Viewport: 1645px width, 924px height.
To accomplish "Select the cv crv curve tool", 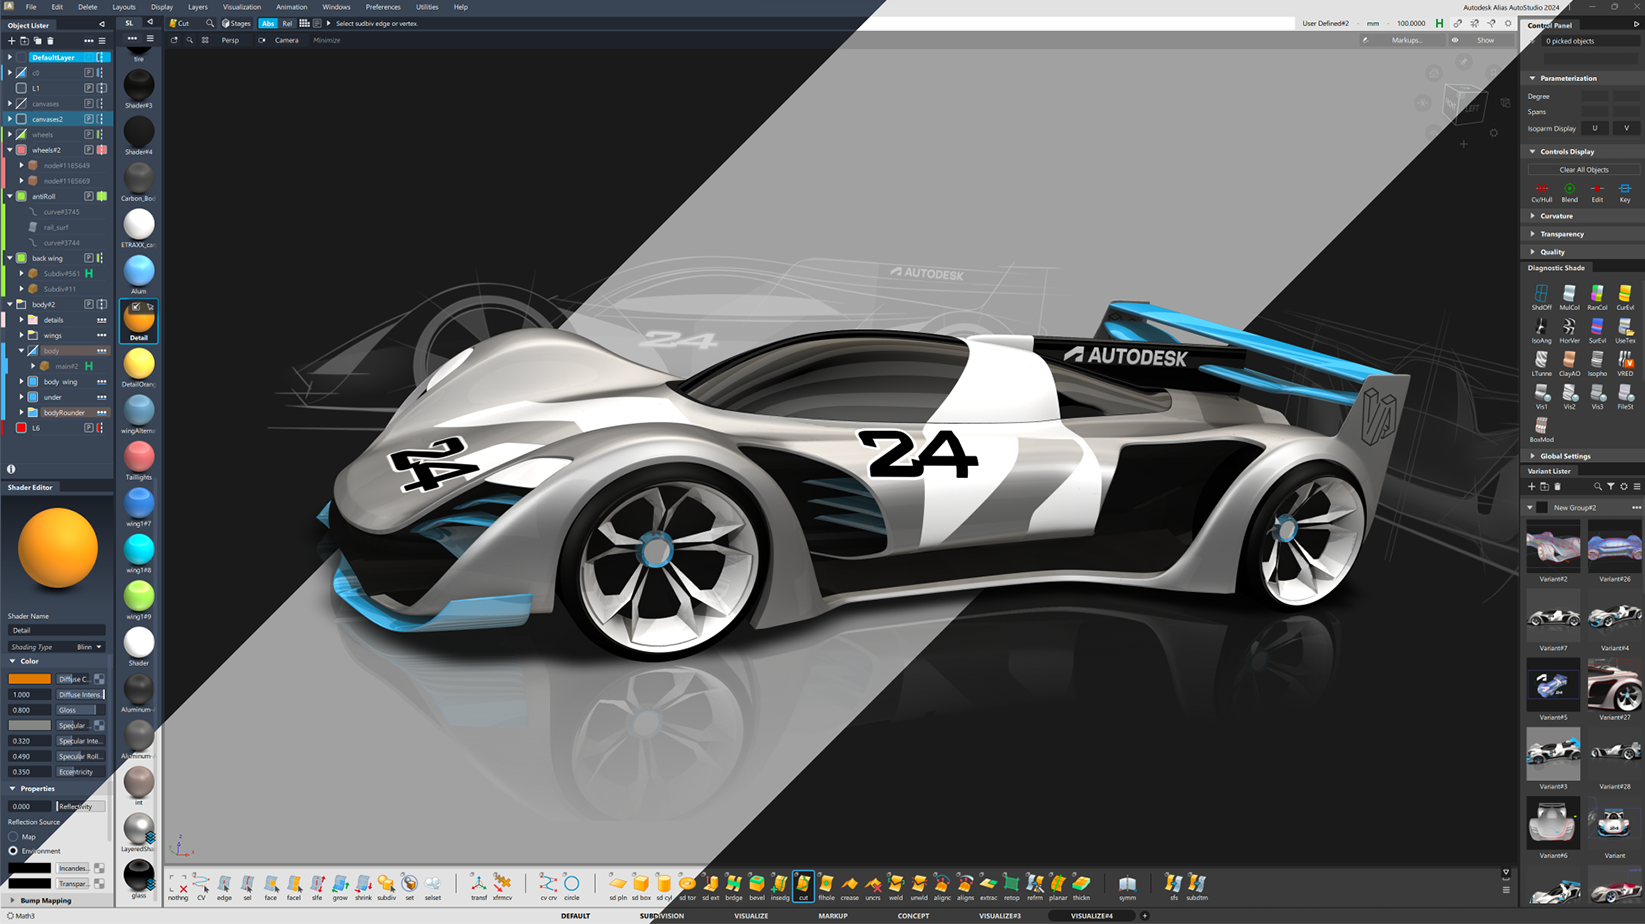I will [x=548, y=886].
